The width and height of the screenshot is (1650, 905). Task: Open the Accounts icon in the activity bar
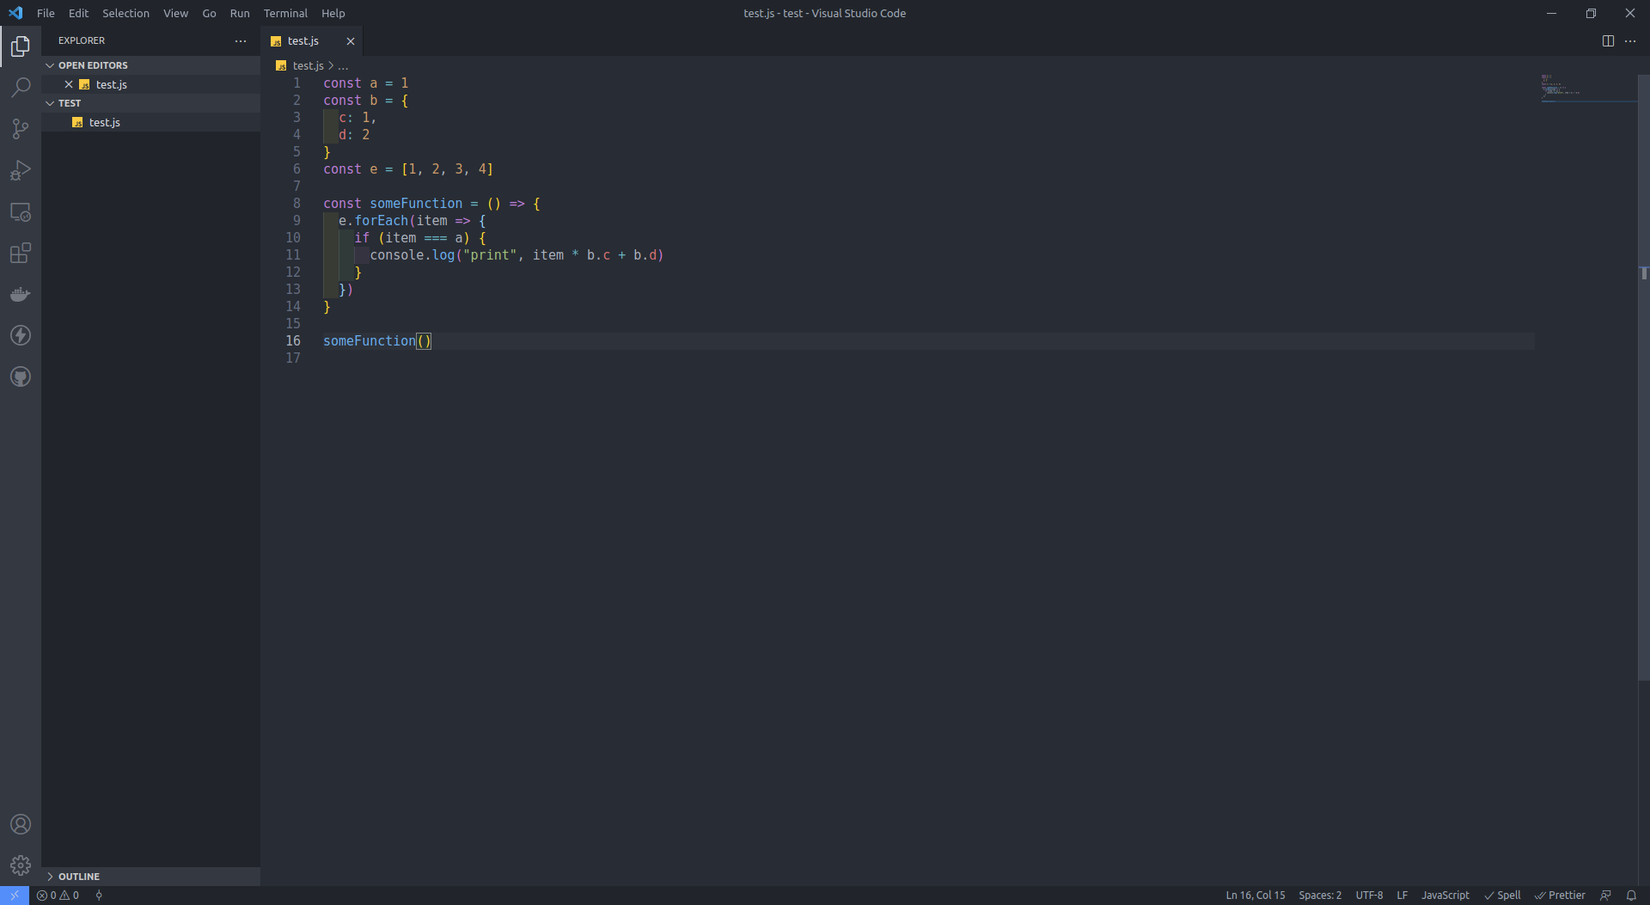[20, 823]
